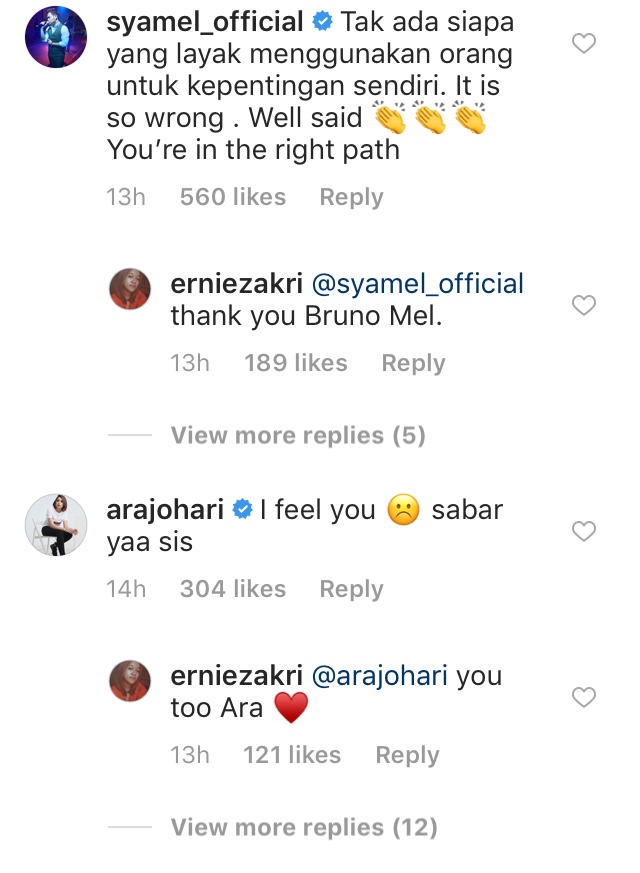Heart erniezakri's 'you too Ara' reply
The width and height of the screenshot is (640, 873).
click(582, 697)
